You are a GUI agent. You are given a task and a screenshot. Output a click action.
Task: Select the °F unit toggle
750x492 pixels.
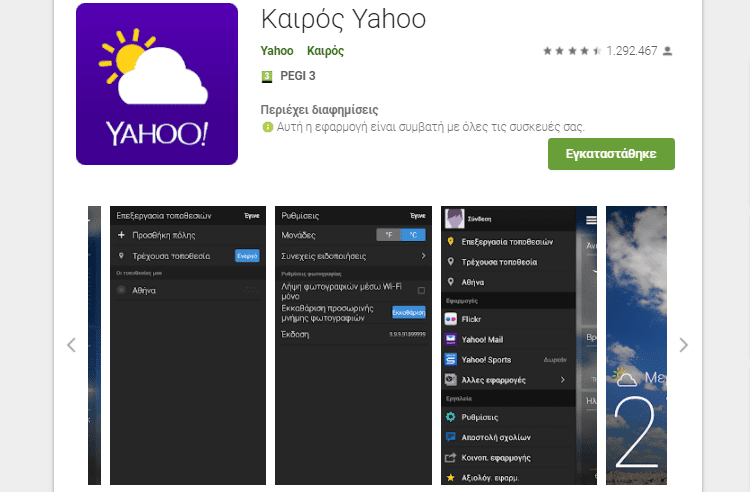point(389,235)
